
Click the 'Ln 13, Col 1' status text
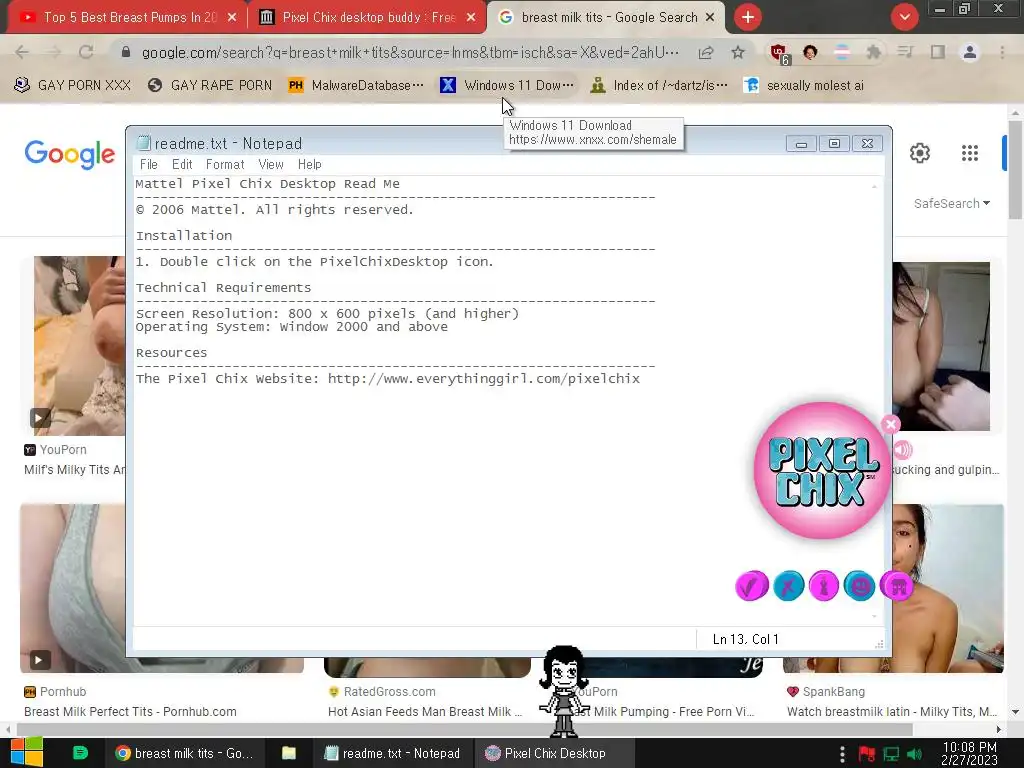[x=745, y=639]
